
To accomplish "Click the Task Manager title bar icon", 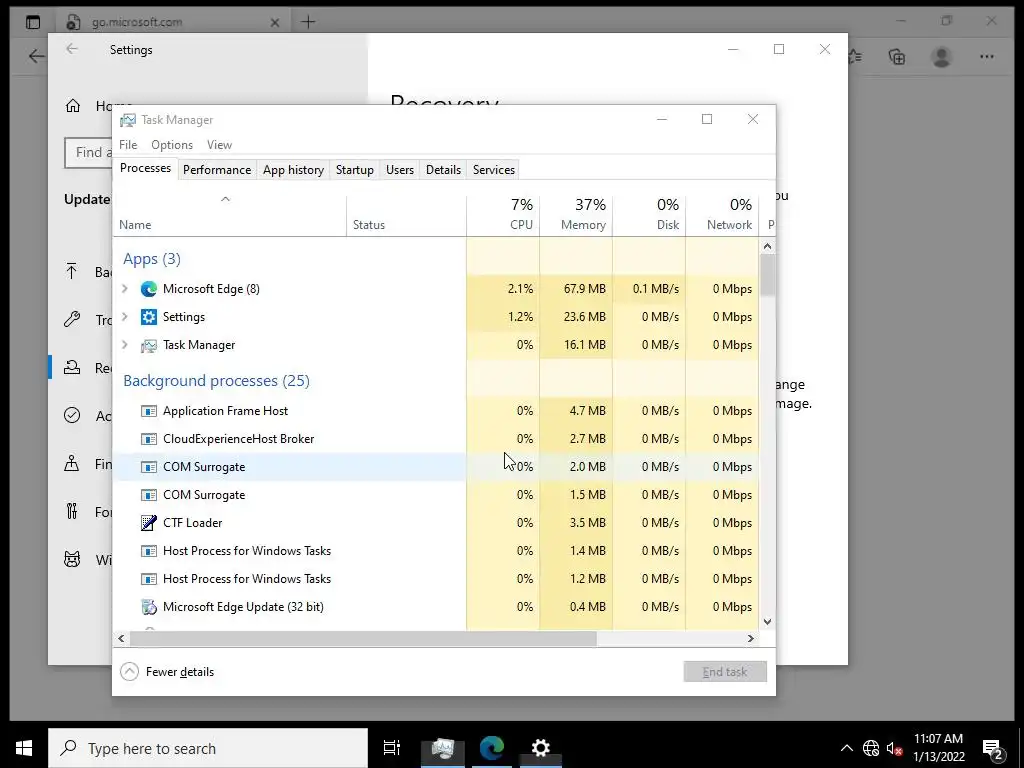I will click(128, 120).
